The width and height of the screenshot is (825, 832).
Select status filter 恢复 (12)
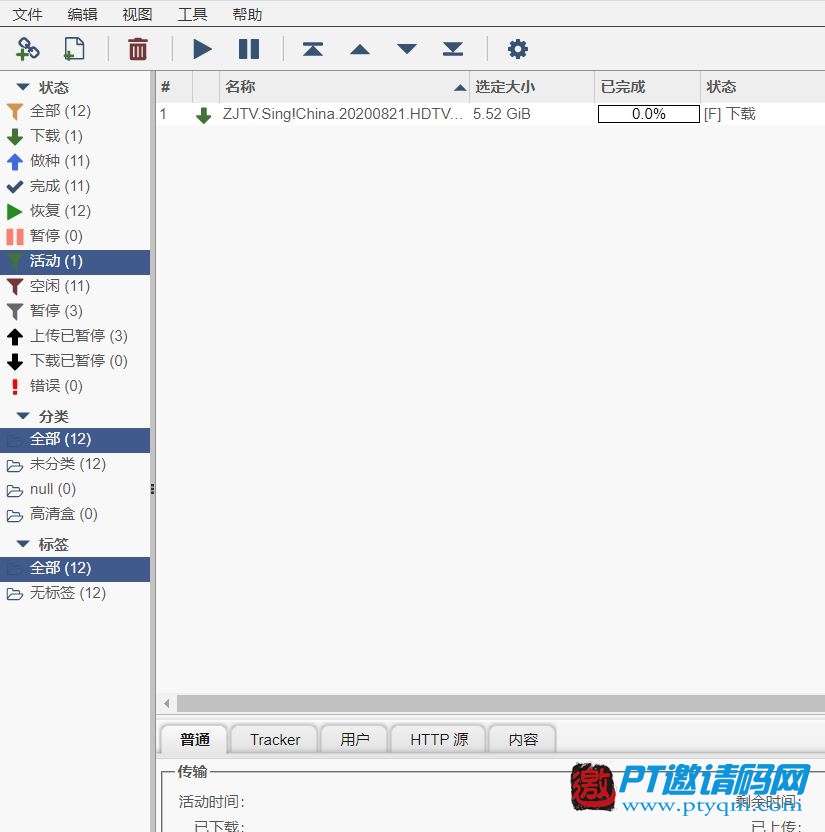point(75,211)
